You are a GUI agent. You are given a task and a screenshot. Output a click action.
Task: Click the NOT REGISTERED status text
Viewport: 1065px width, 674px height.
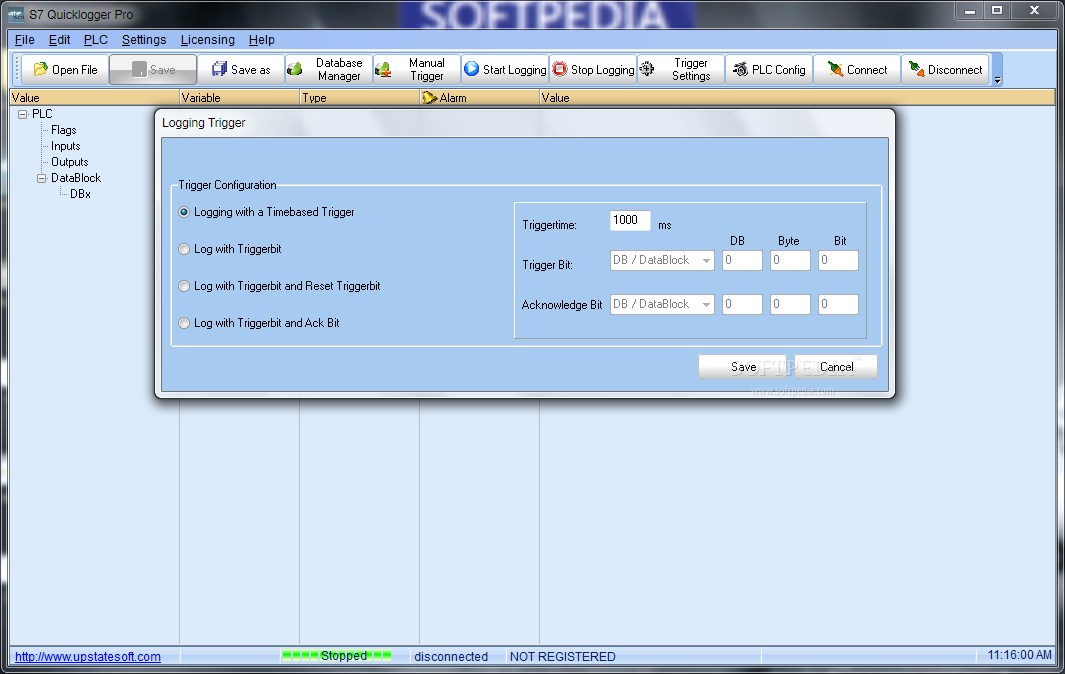tap(562, 656)
